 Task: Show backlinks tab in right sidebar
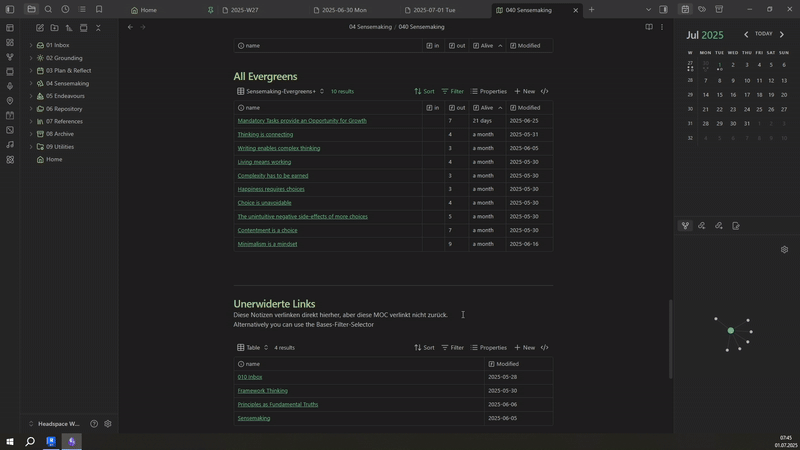[x=702, y=226]
